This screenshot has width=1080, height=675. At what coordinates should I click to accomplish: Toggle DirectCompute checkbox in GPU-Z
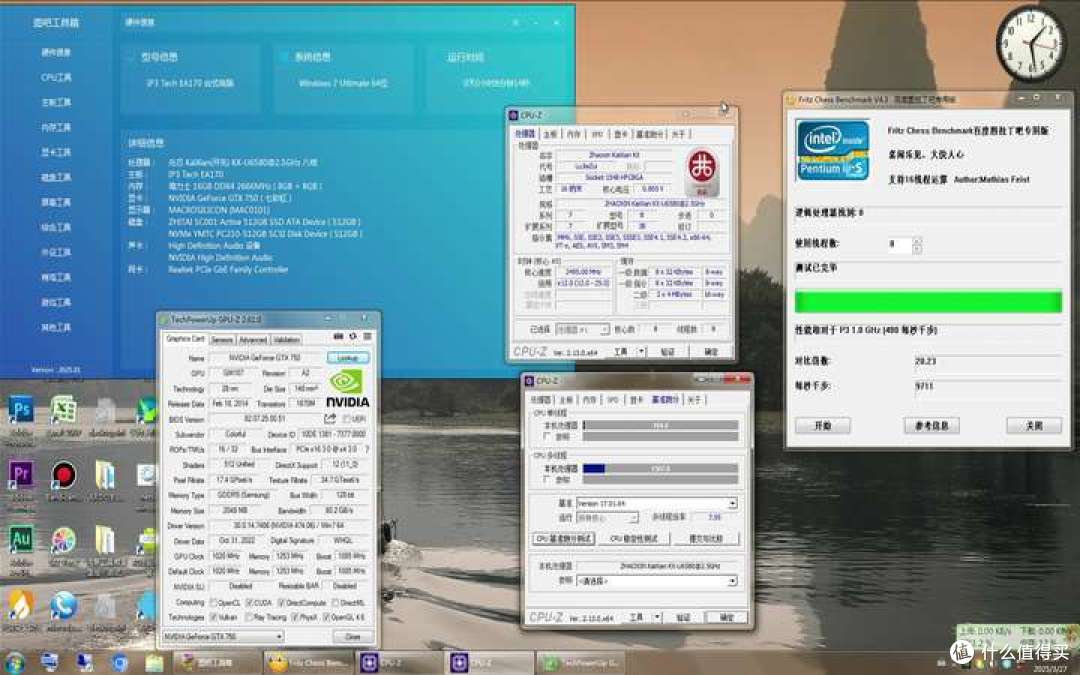coord(281,602)
